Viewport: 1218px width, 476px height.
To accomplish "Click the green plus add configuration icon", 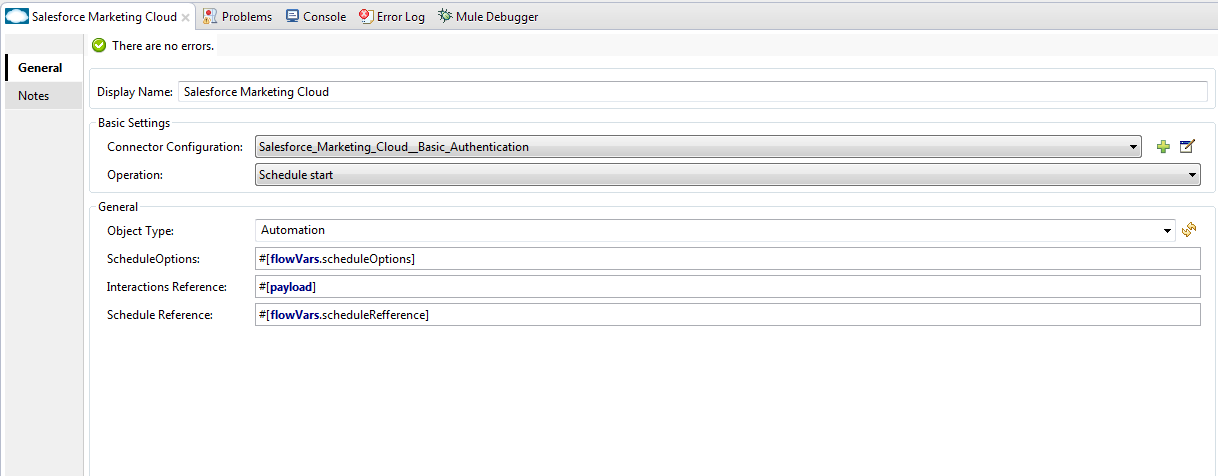I will [x=1163, y=147].
